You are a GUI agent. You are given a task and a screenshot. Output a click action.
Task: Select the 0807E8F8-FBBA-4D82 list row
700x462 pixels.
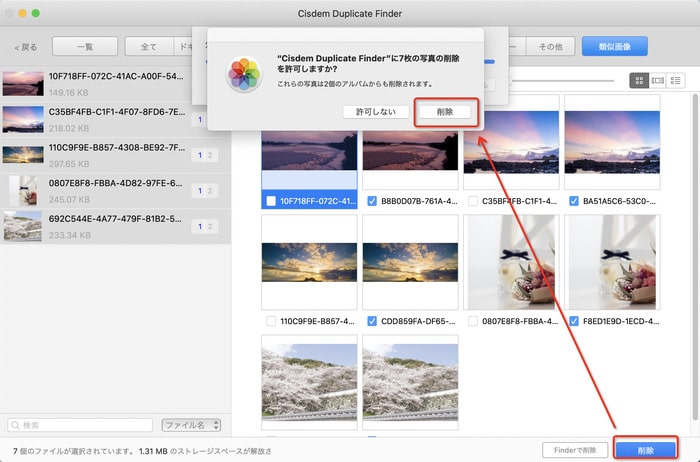coord(115,191)
